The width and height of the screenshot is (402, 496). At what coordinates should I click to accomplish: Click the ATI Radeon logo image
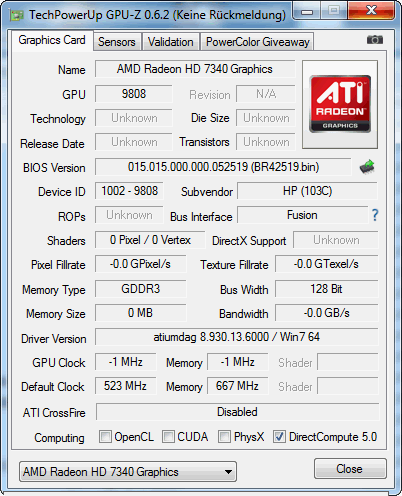pyautogui.click(x=340, y=104)
